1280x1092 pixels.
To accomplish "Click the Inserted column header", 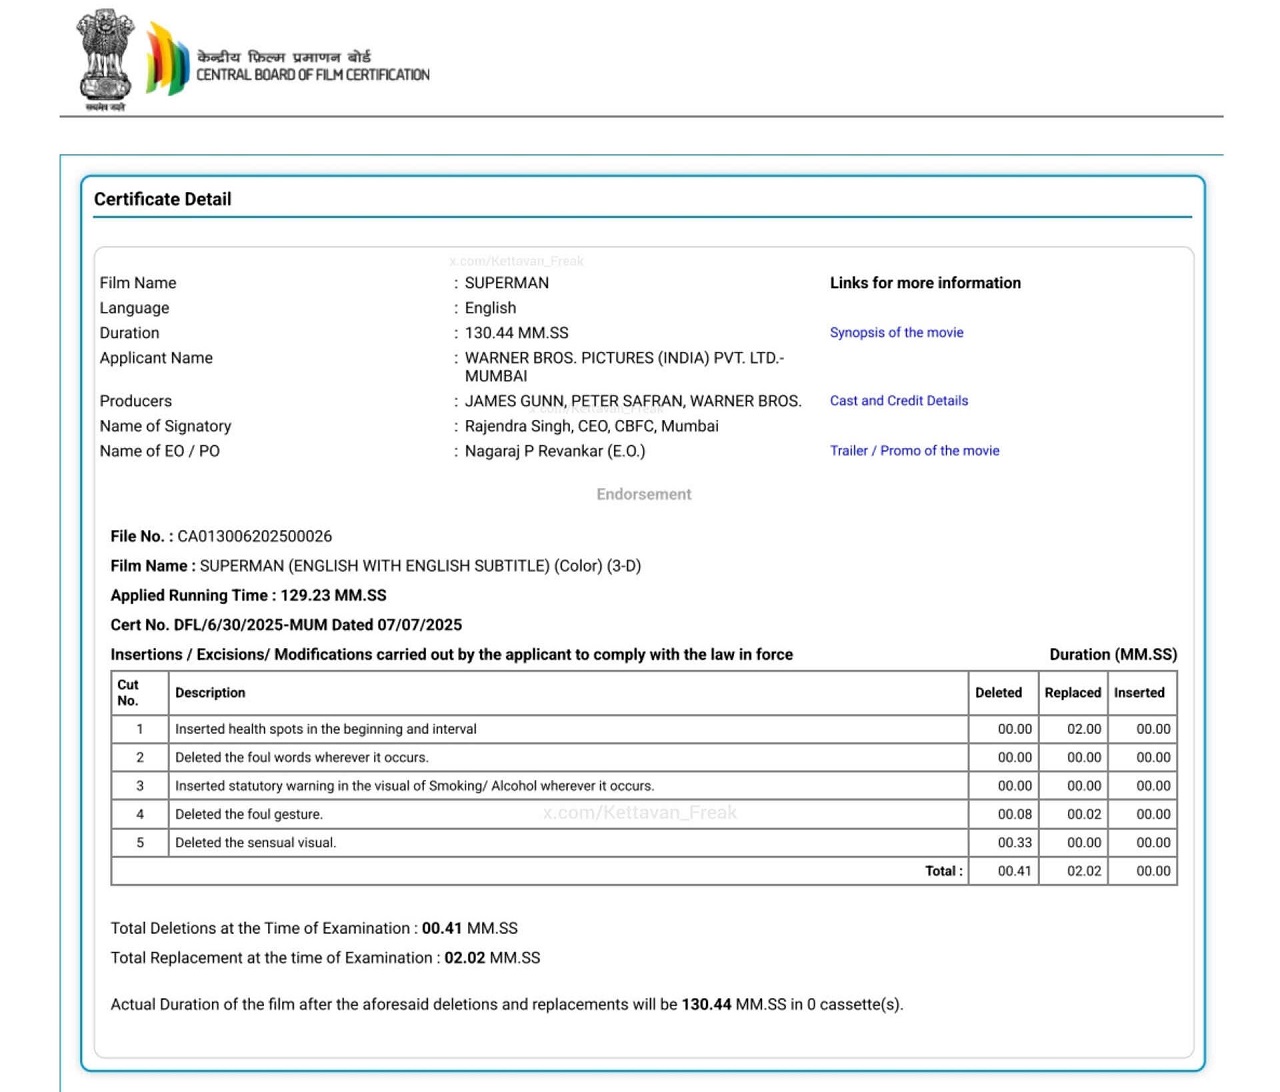I will [1140, 693].
